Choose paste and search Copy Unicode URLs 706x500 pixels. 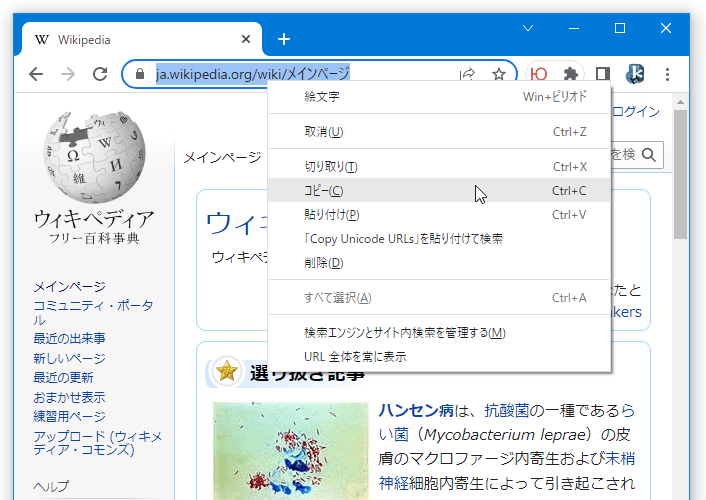pos(439,238)
